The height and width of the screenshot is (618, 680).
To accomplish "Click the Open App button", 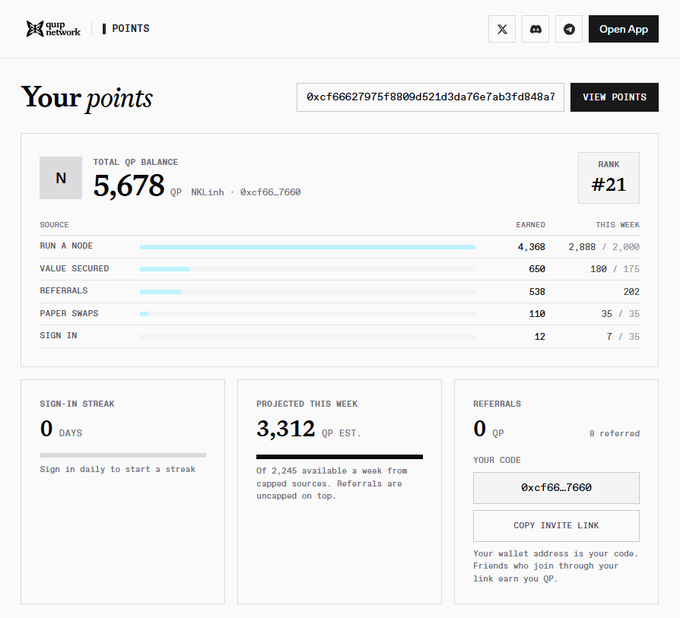I will tap(623, 29).
